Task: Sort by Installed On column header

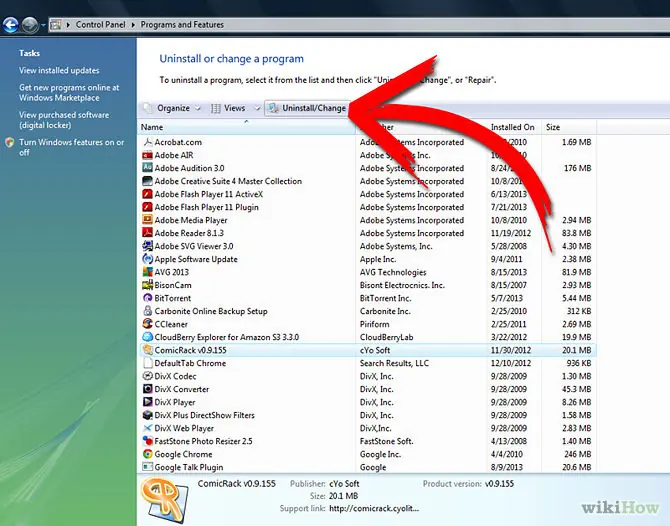Action: point(513,127)
